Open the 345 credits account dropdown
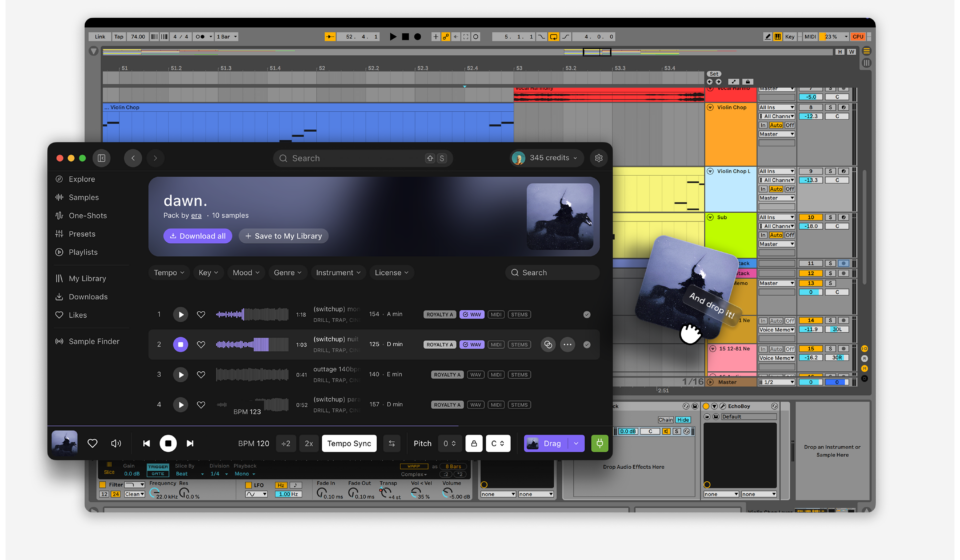Image resolution: width=960 pixels, height=560 pixels. [546, 158]
